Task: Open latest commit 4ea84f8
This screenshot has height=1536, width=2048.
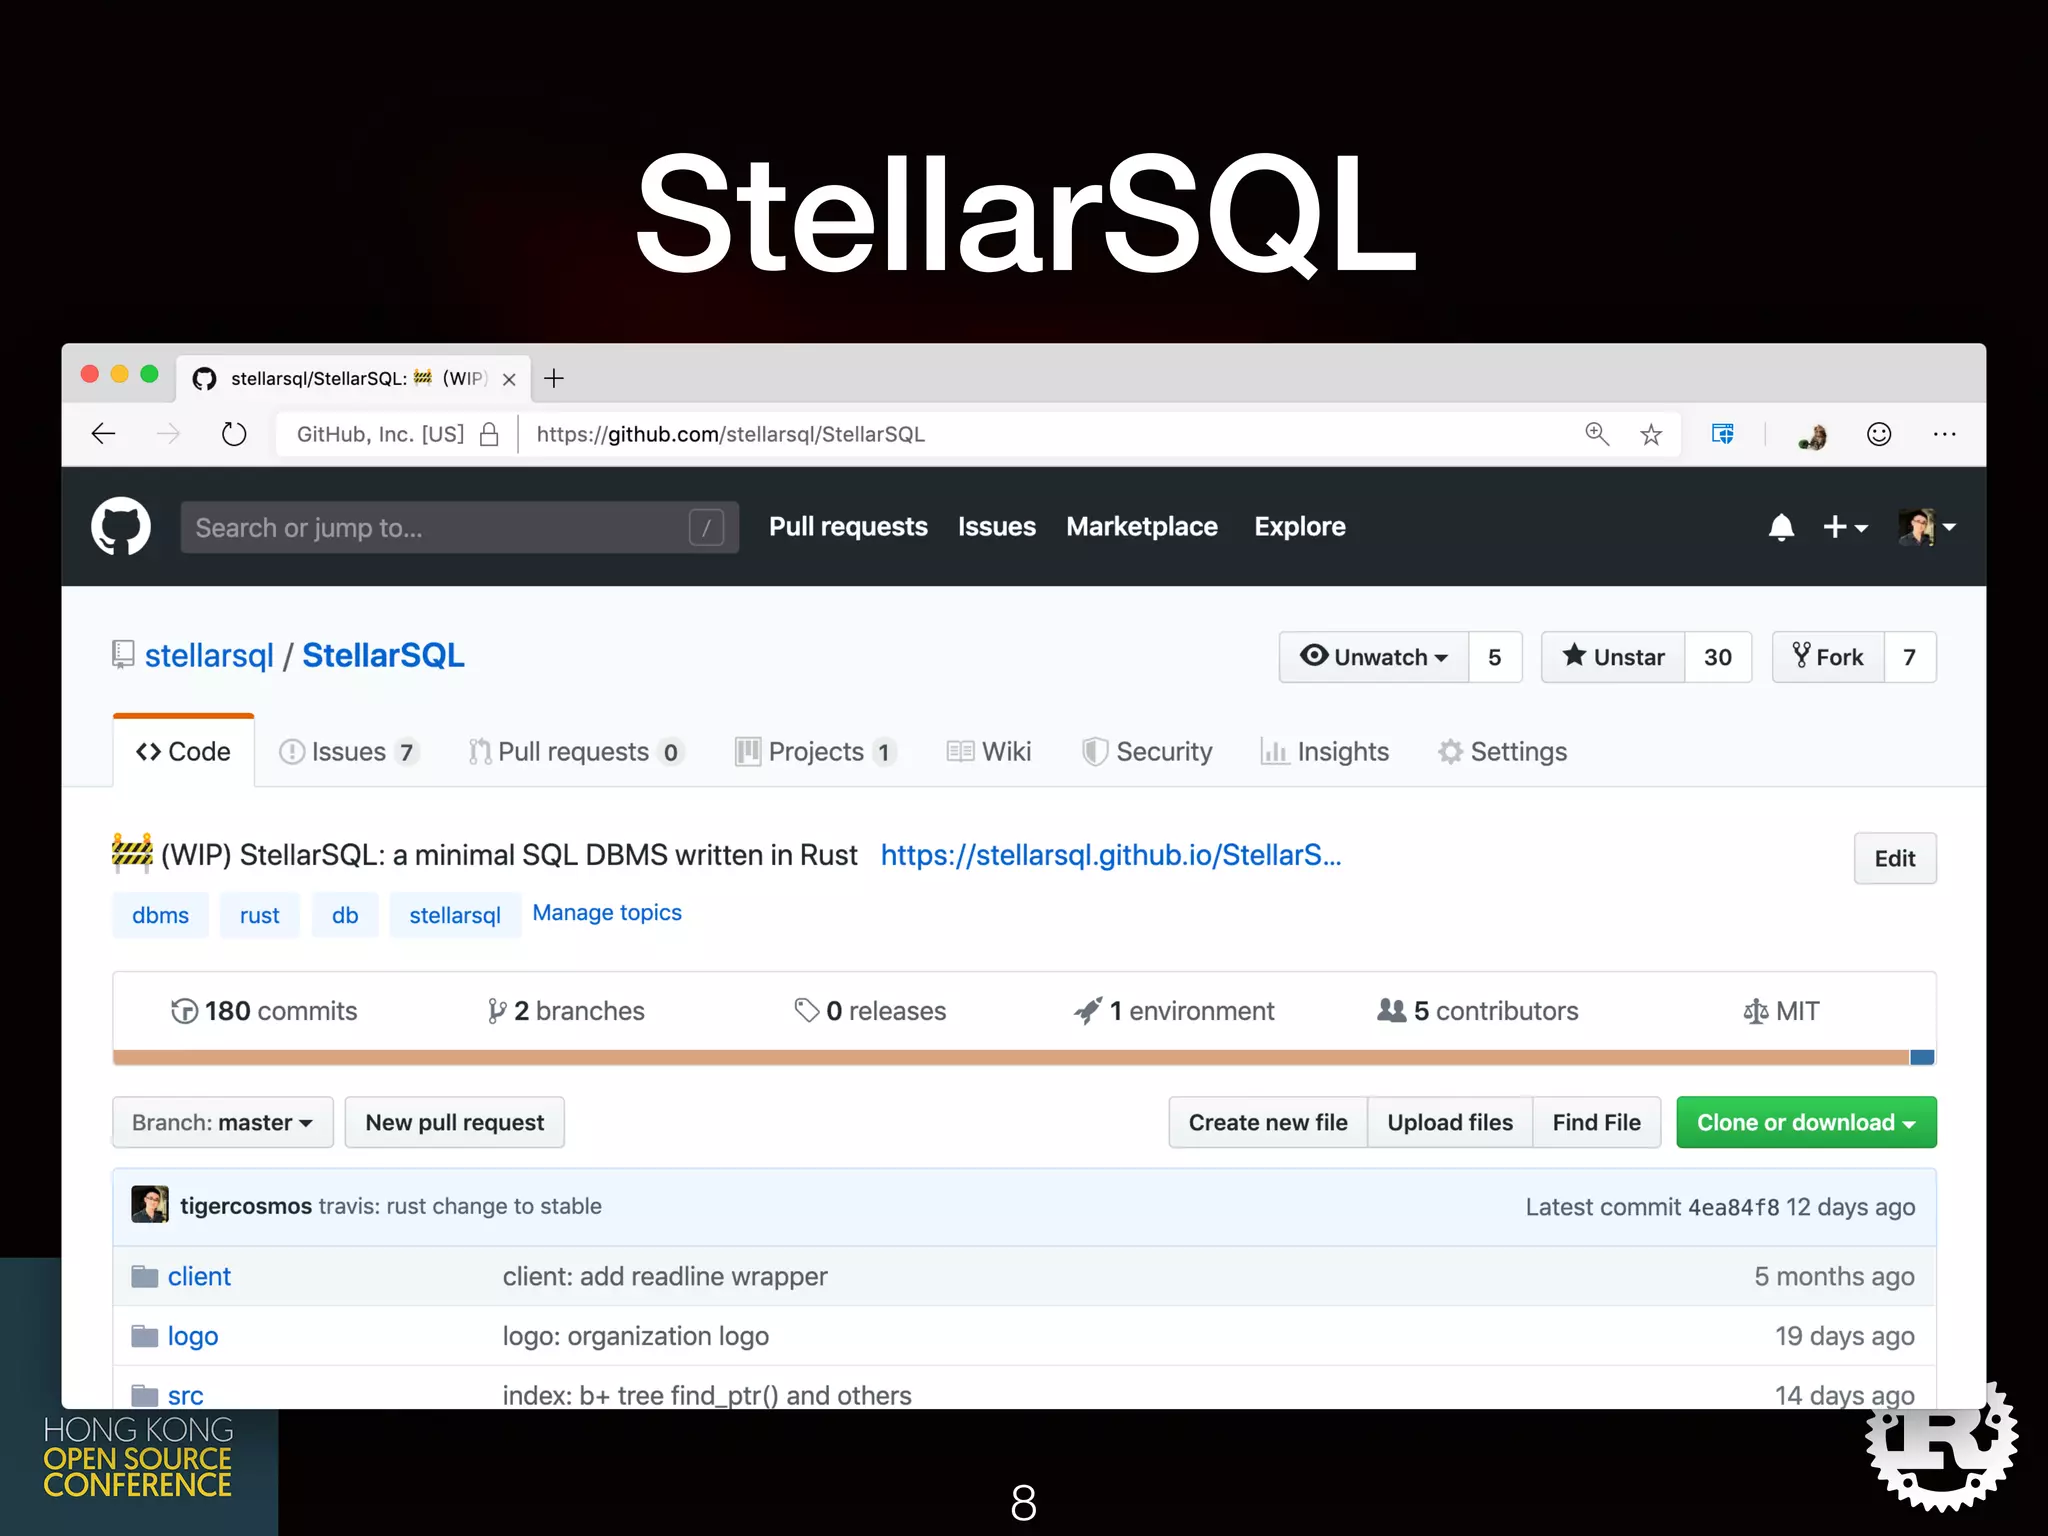Action: pyautogui.click(x=1733, y=1207)
